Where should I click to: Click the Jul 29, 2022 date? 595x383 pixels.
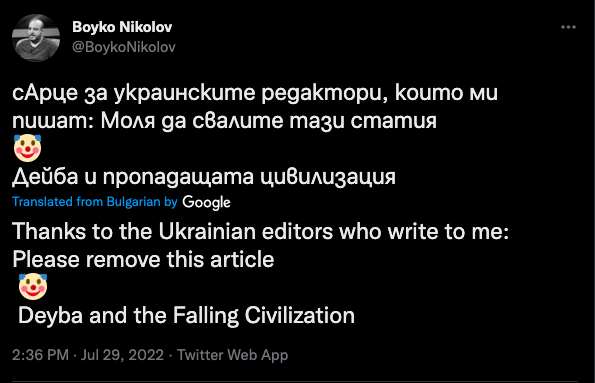pos(122,355)
